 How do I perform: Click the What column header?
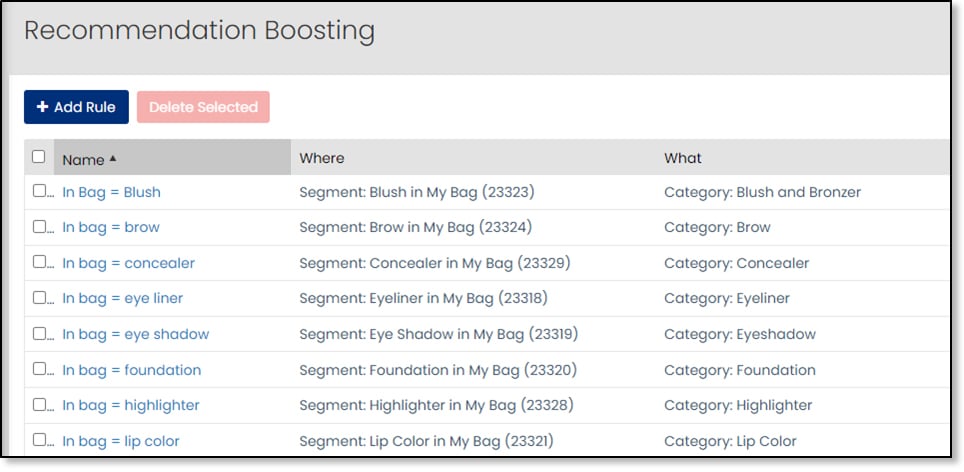pos(683,158)
